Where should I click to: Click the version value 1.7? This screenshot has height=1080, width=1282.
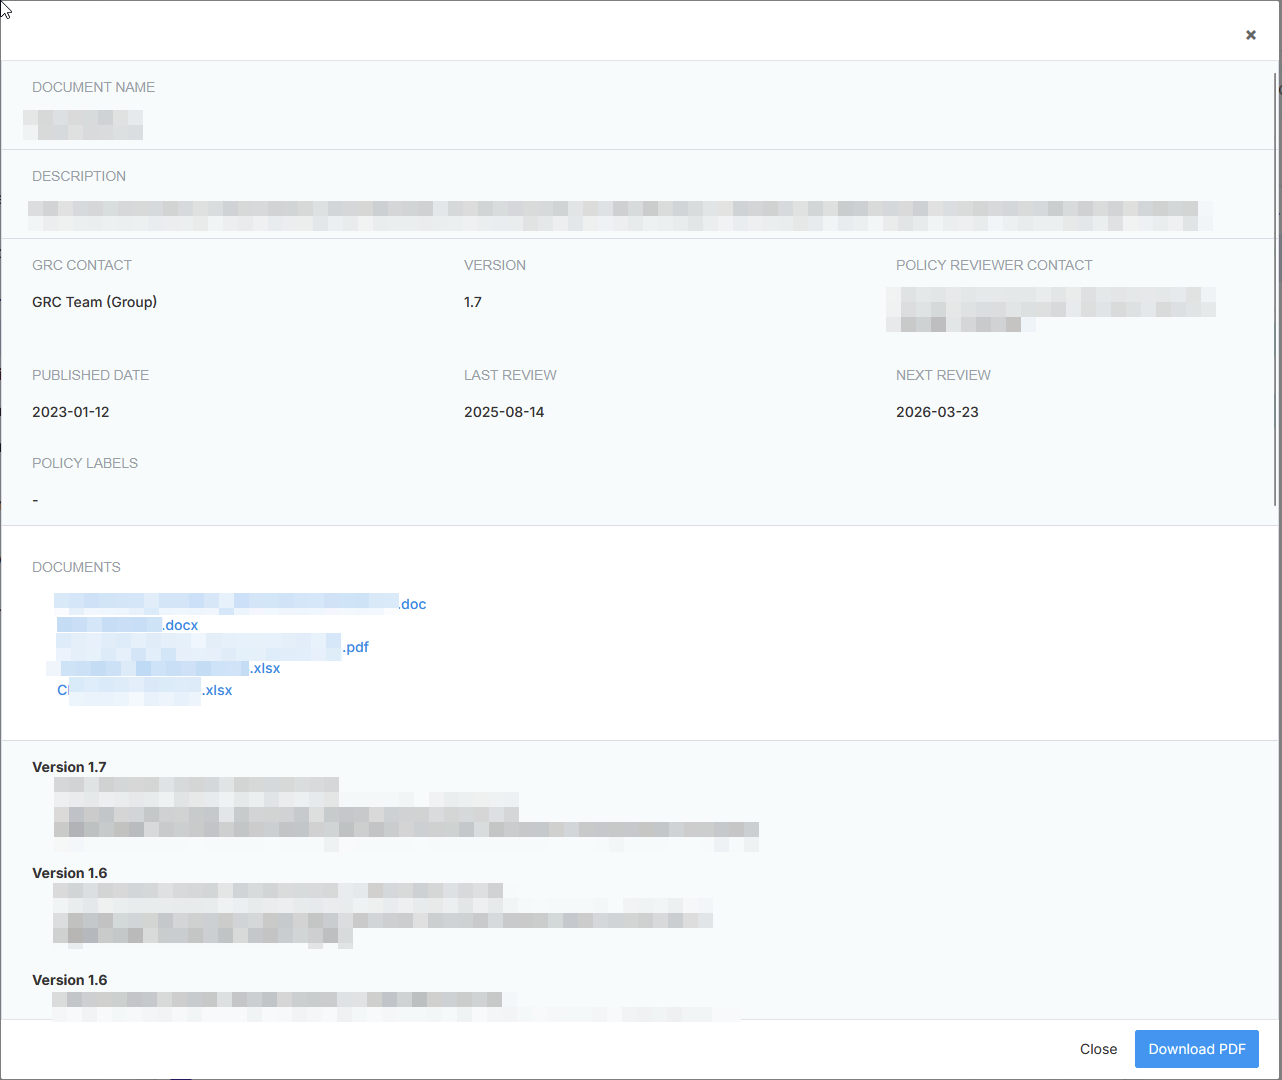(473, 302)
